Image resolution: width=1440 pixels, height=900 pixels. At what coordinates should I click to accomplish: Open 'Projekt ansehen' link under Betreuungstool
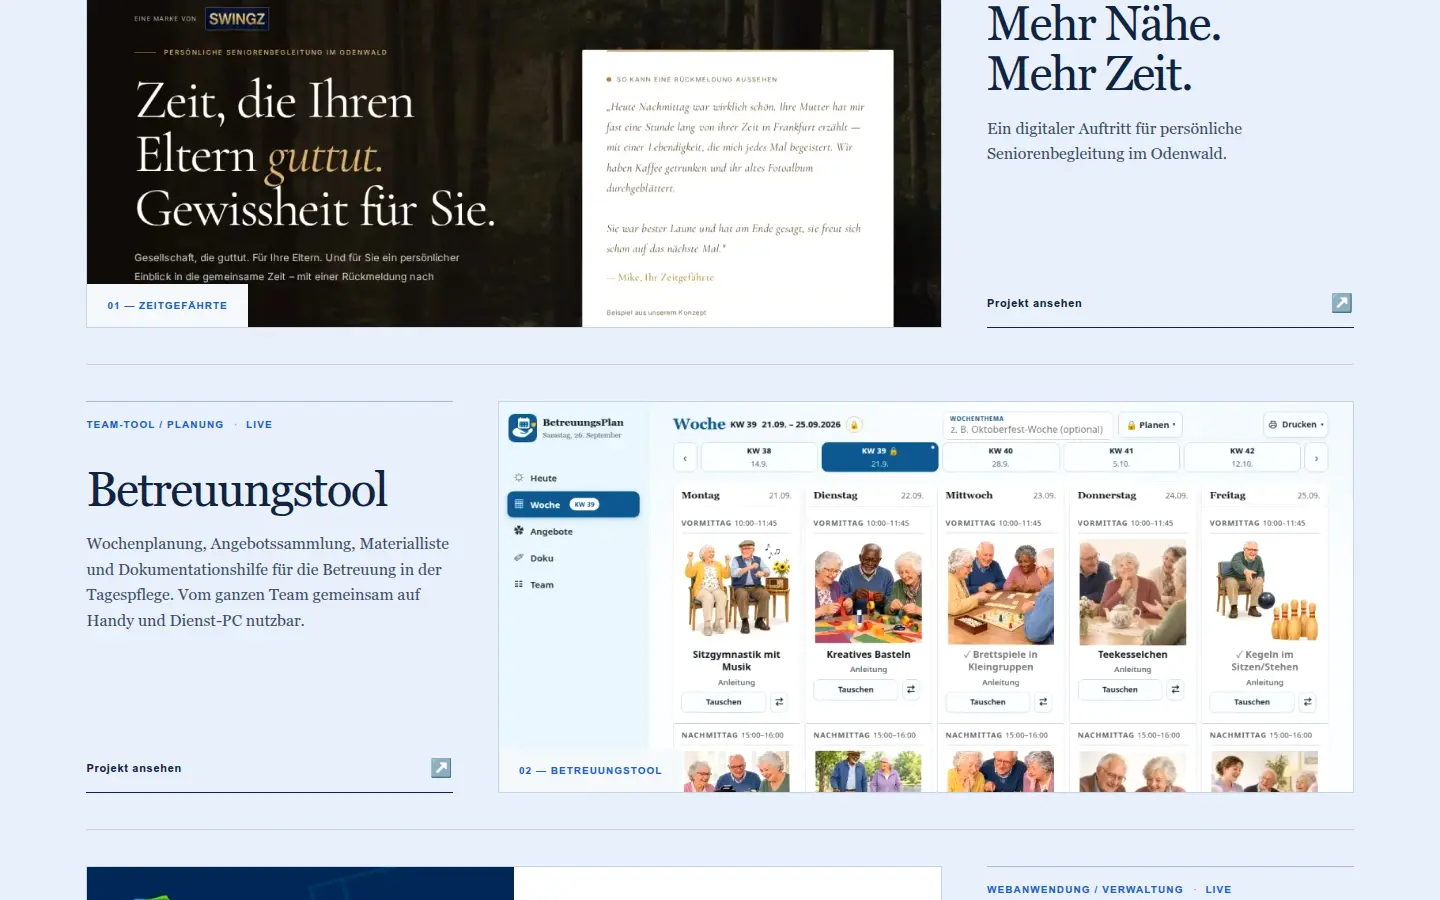pyautogui.click(x=134, y=768)
